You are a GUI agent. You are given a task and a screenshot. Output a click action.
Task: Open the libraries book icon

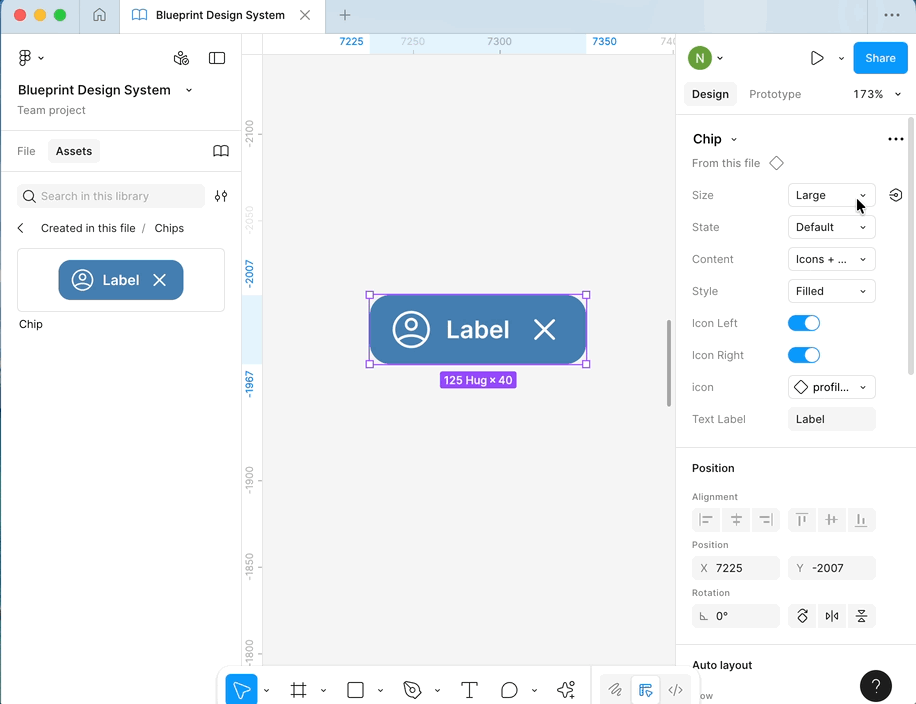221,151
